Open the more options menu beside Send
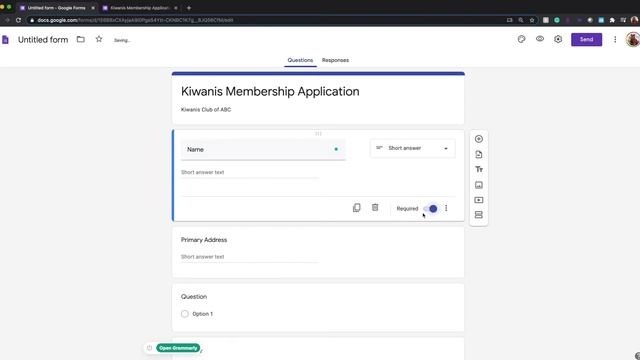This screenshot has width=640, height=360. pyautogui.click(x=615, y=40)
